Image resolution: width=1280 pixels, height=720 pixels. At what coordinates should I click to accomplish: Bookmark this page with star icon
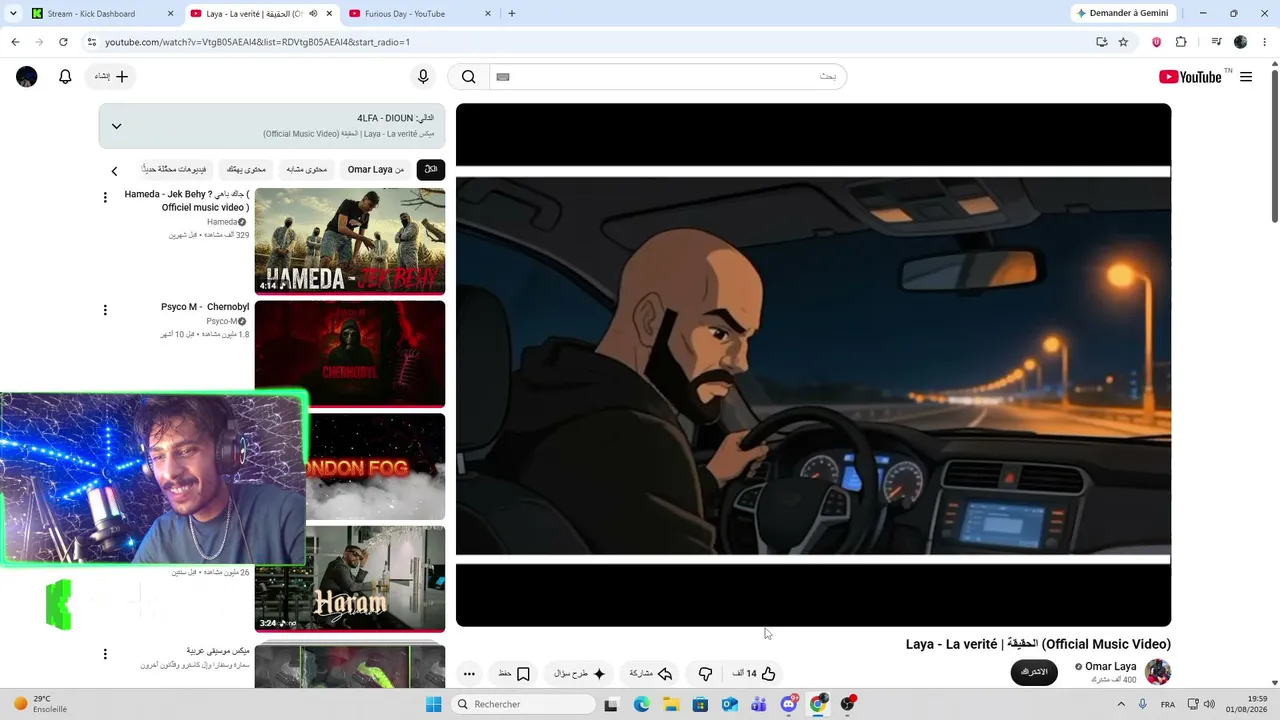pyautogui.click(x=1123, y=42)
